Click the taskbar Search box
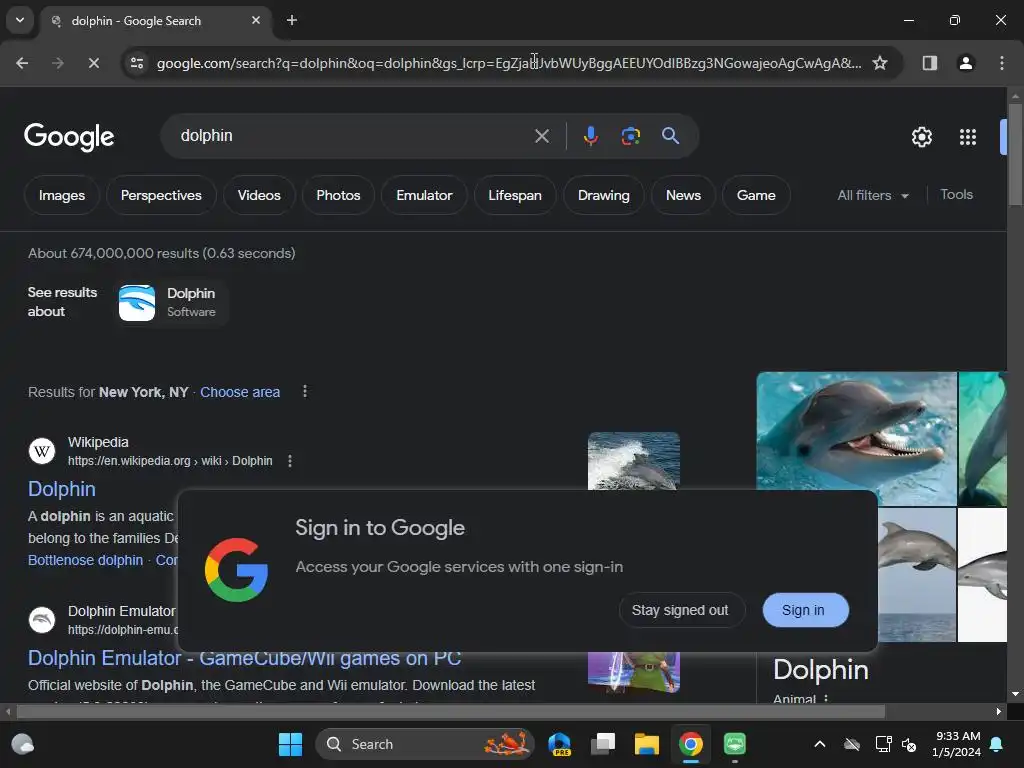The image size is (1024, 768). 425,744
